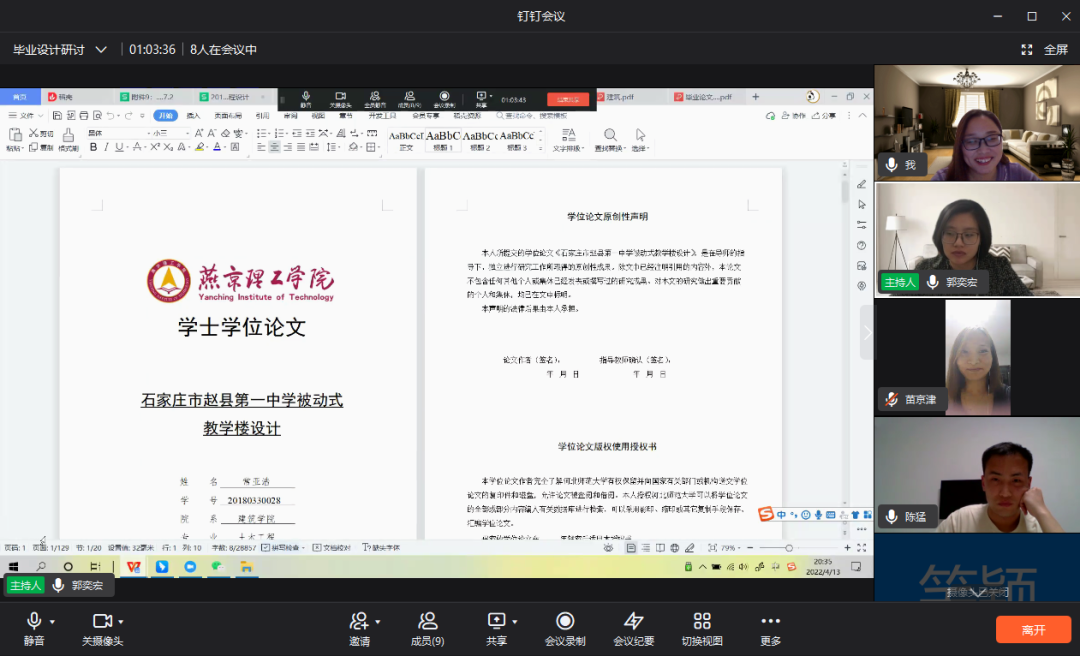The image size is (1080, 656).
Task: Click the full screen arrows icon
Action: (1026, 49)
